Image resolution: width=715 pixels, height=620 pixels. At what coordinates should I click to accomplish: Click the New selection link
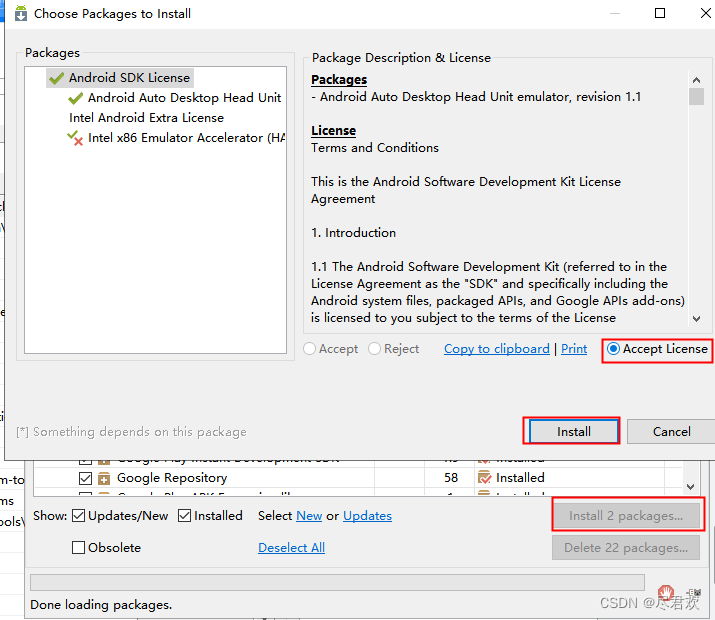[x=309, y=516]
